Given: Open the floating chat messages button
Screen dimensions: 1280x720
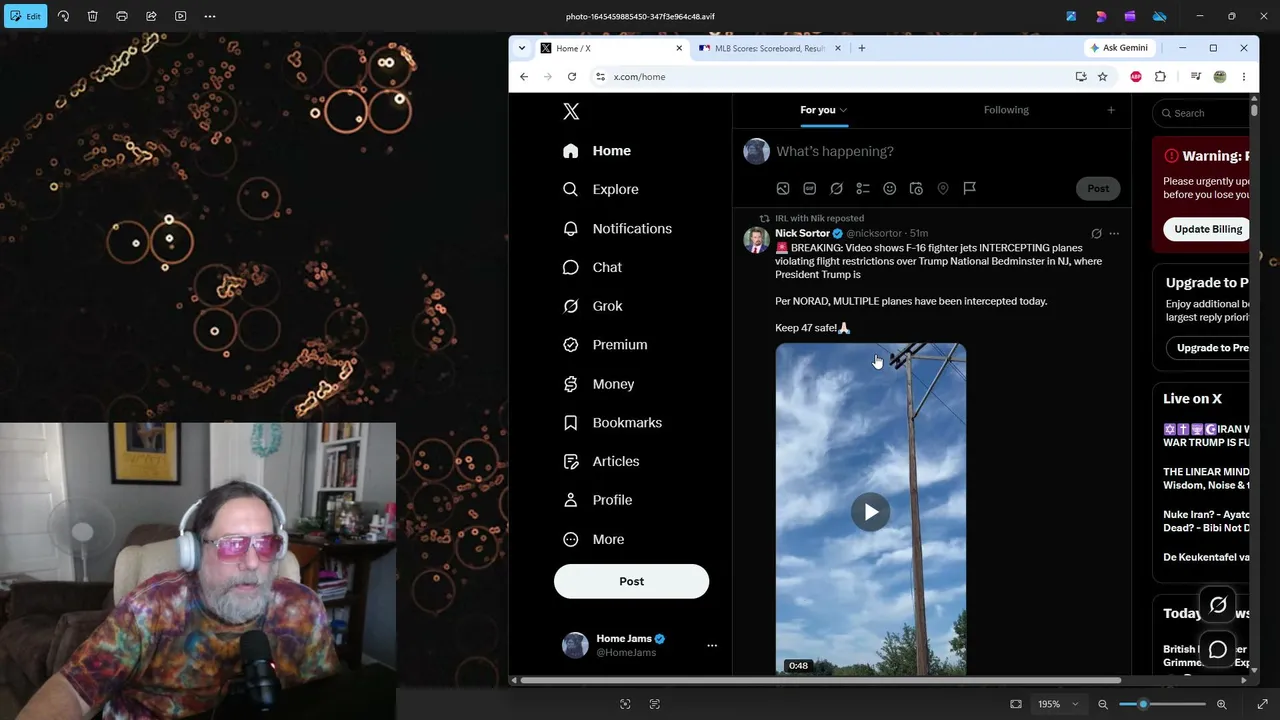Looking at the screenshot, I should pos(1218,650).
